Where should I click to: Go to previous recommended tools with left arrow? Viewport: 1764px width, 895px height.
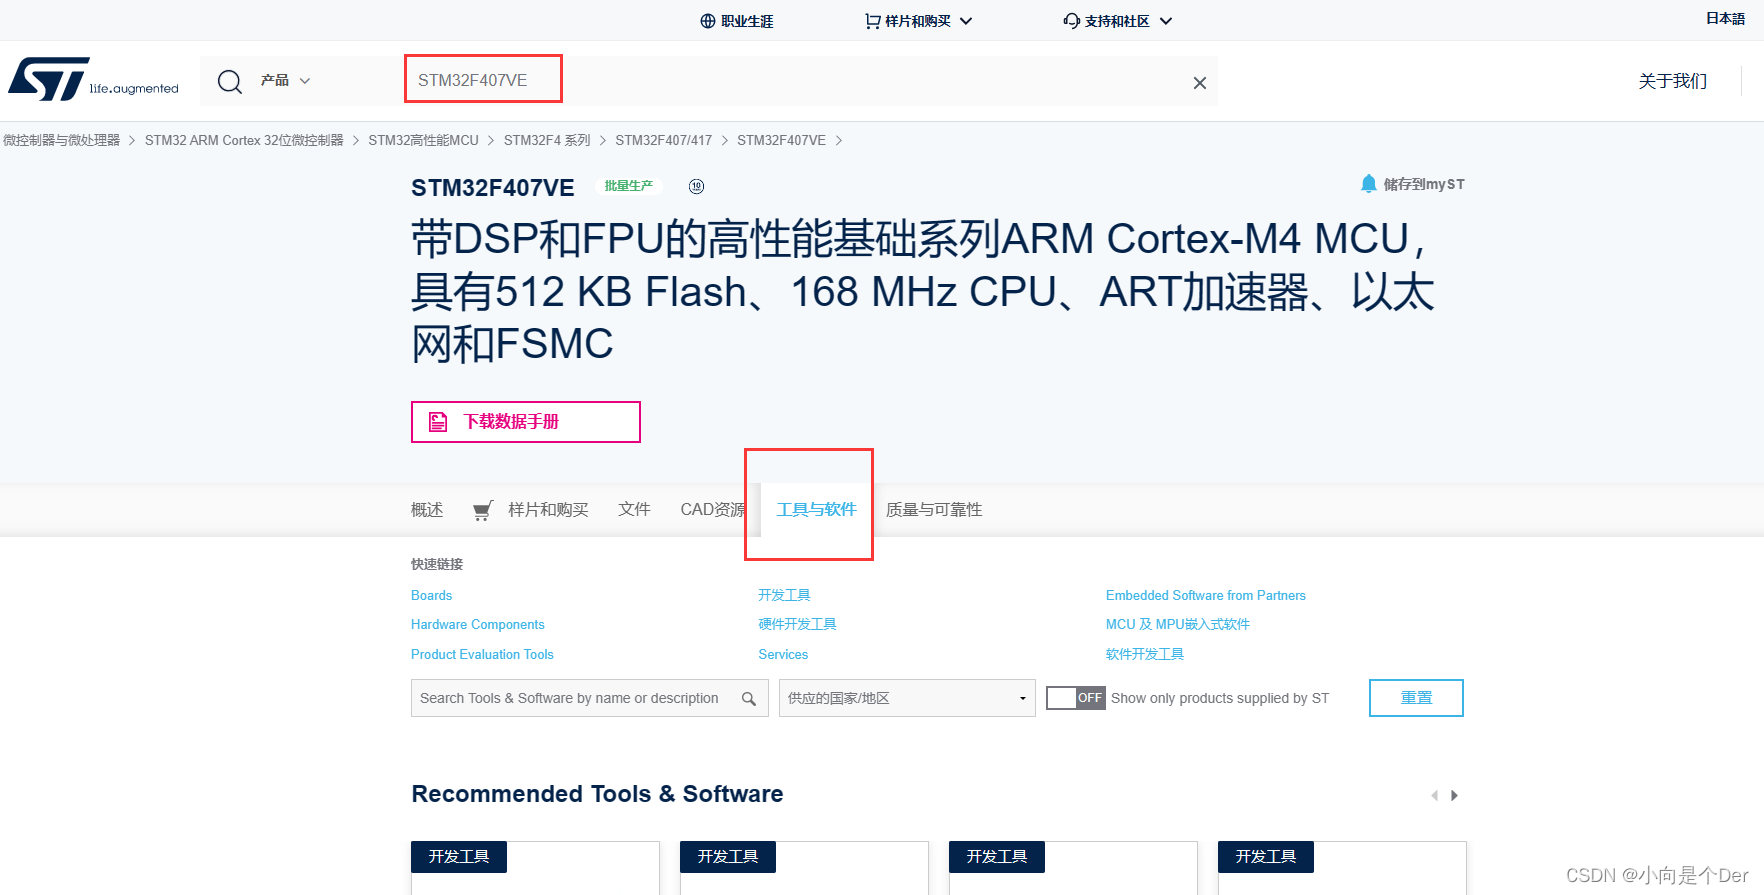point(1434,796)
